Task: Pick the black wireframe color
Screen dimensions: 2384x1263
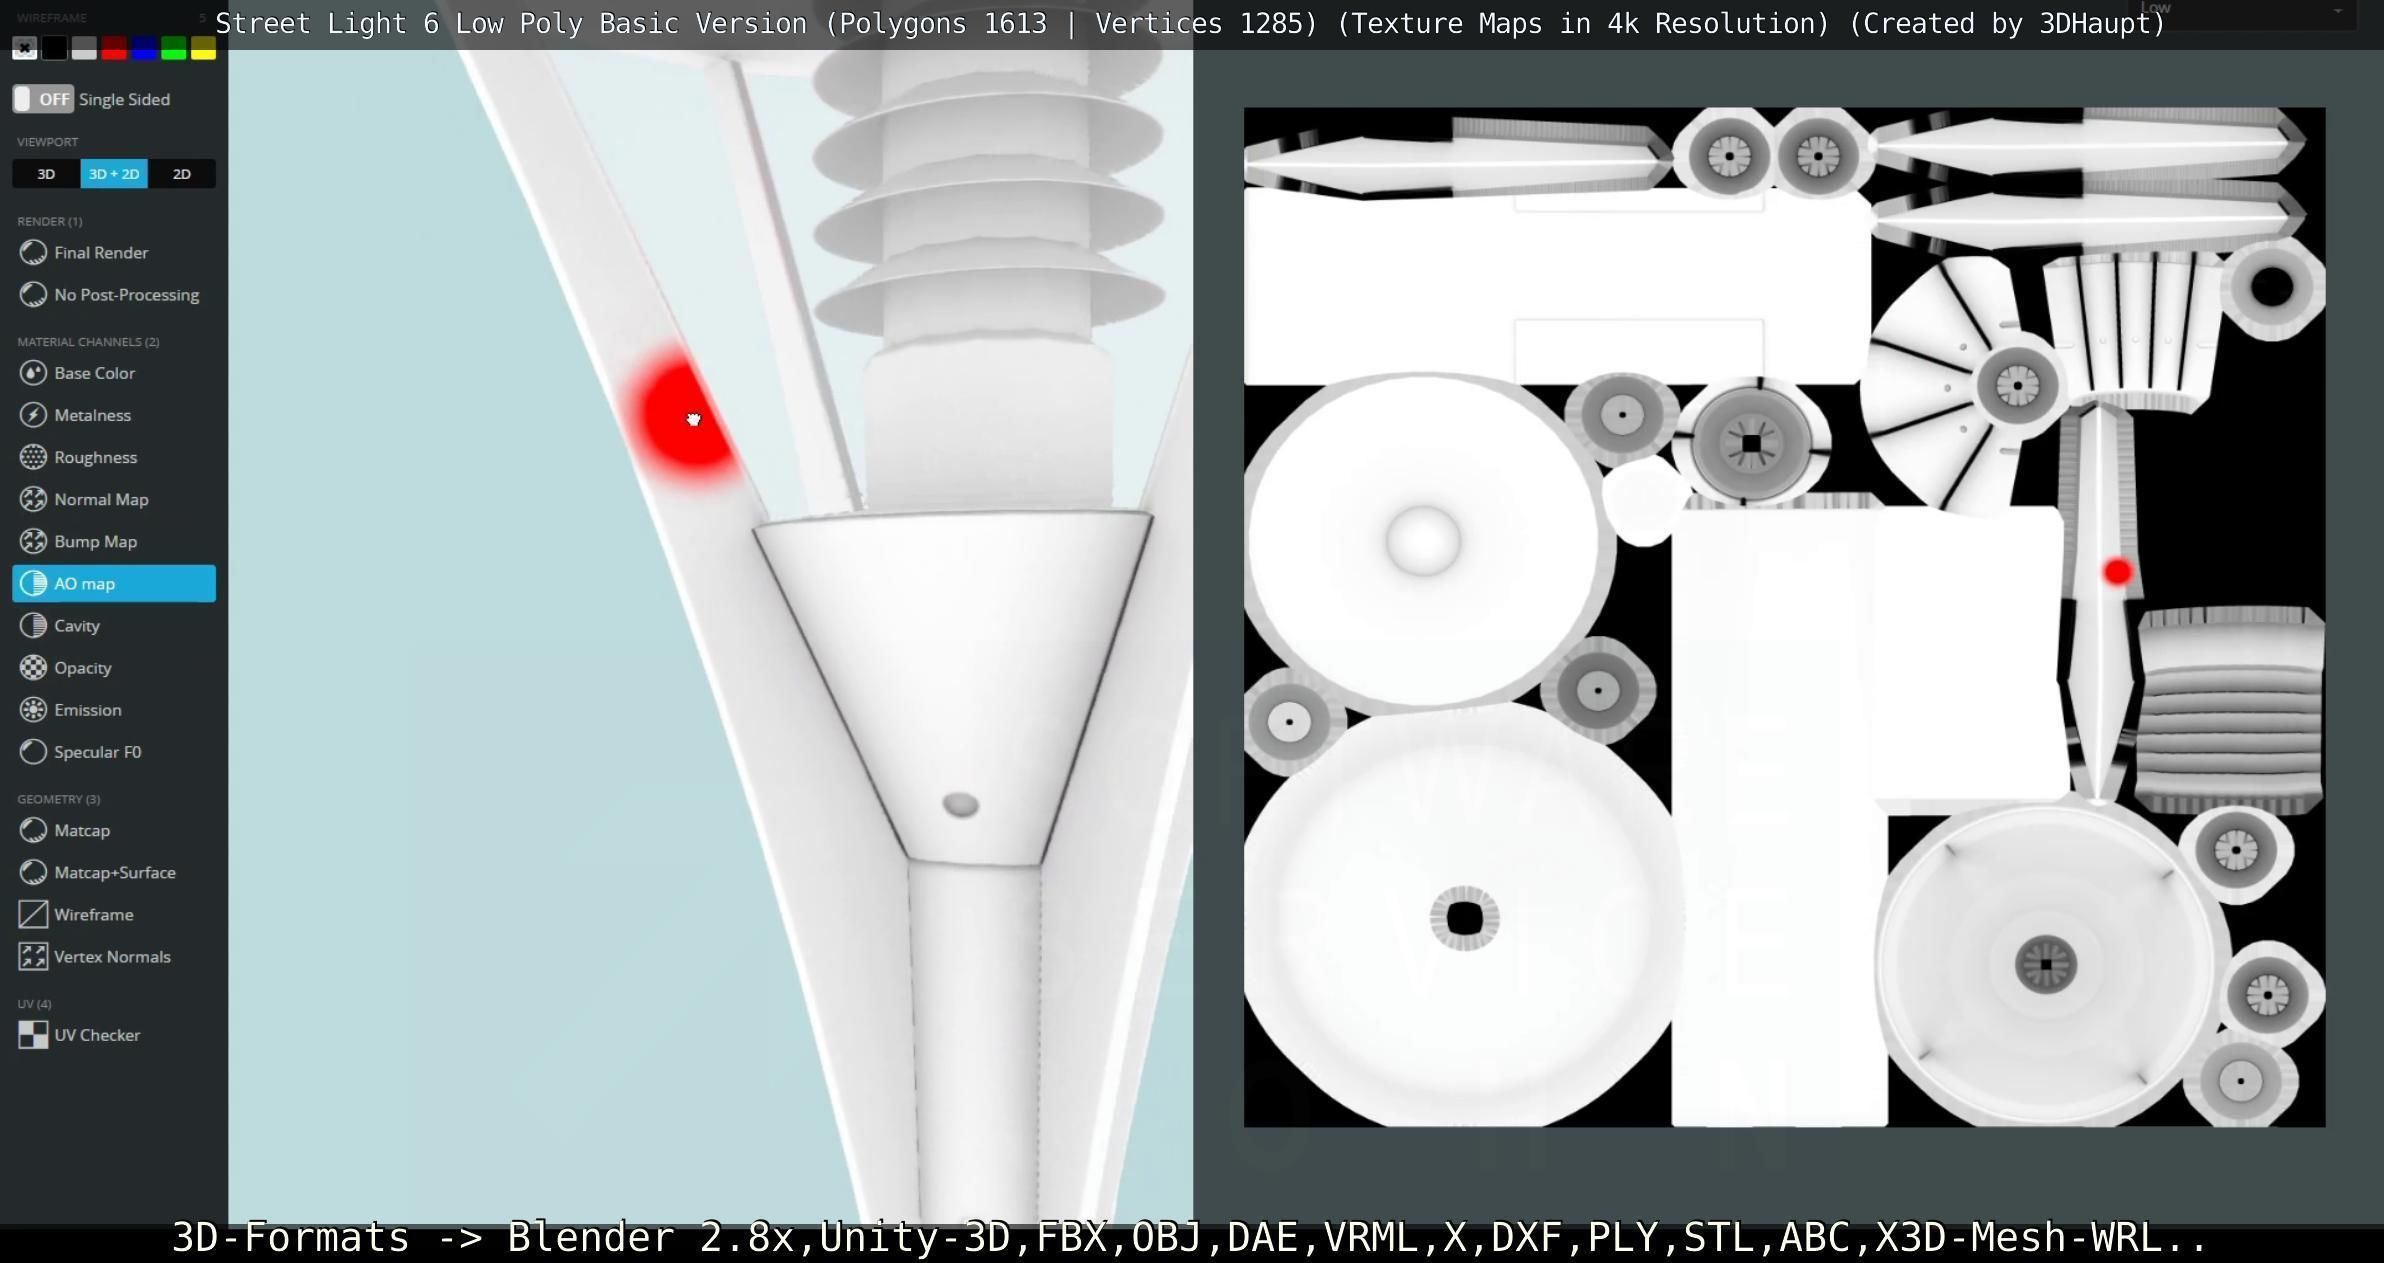Action: (x=55, y=48)
